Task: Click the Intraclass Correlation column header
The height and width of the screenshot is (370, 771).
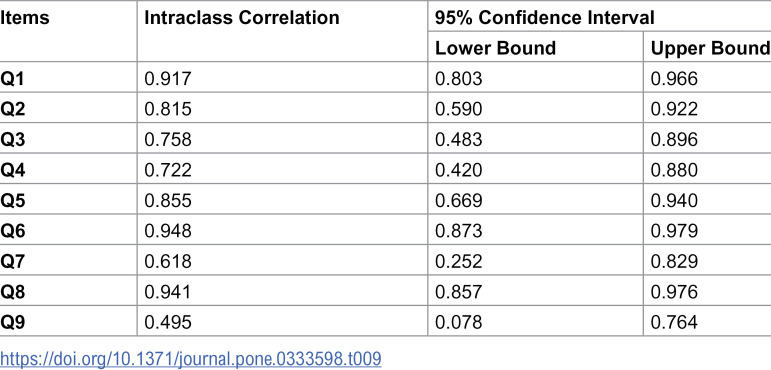Action: click(x=242, y=18)
